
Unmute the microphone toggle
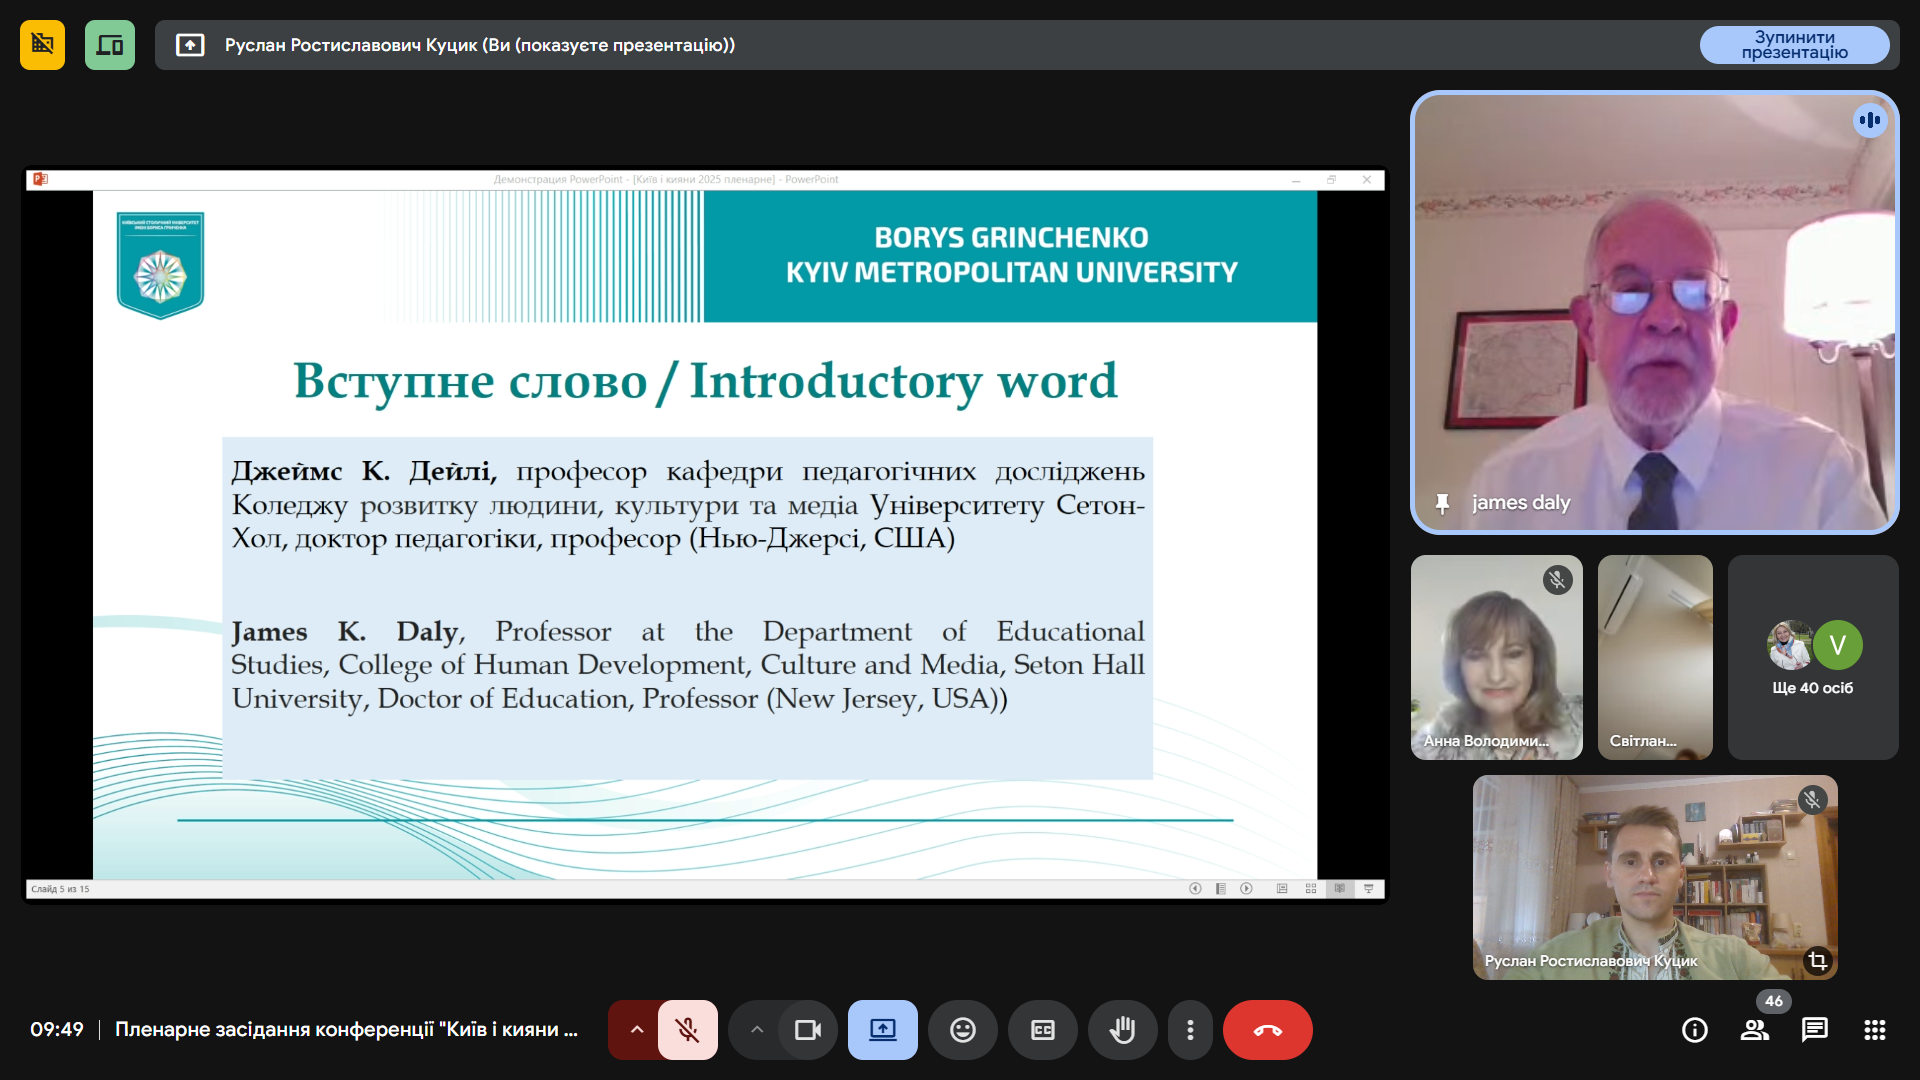[x=687, y=1030]
